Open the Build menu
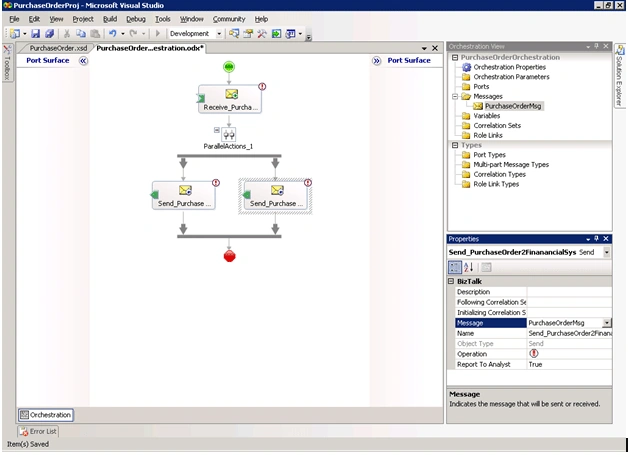The image size is (628, 455). click(110, 19)
